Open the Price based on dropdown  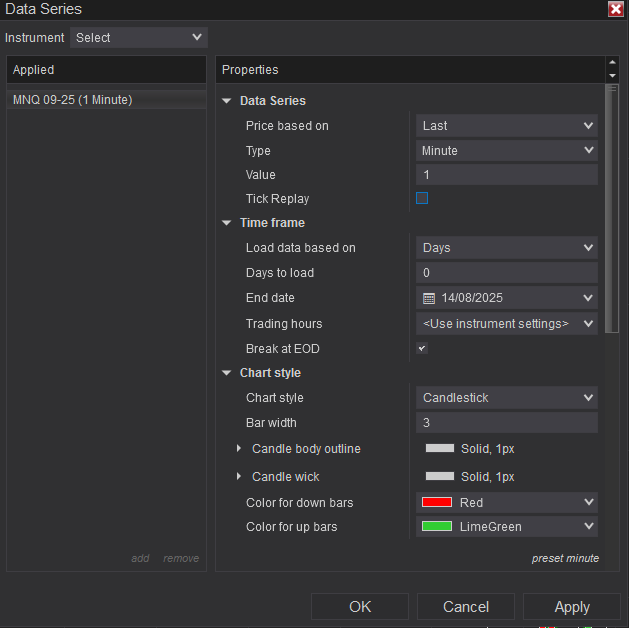point(507,126)
